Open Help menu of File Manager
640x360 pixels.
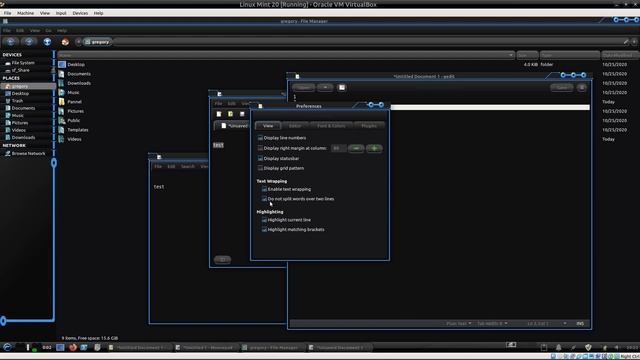62,31
